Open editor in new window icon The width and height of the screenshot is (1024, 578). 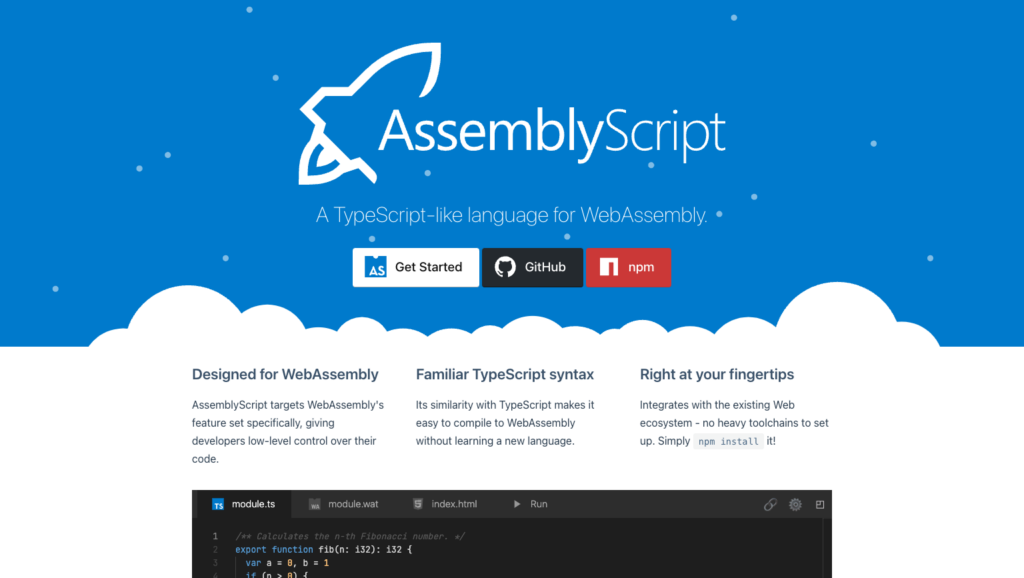820,505
